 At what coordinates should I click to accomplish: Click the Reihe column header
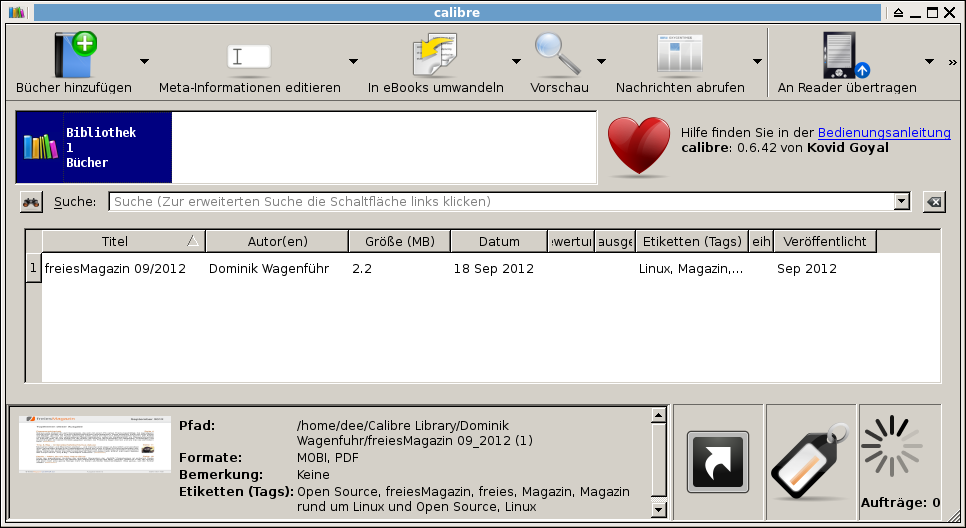tap(761, 242)
